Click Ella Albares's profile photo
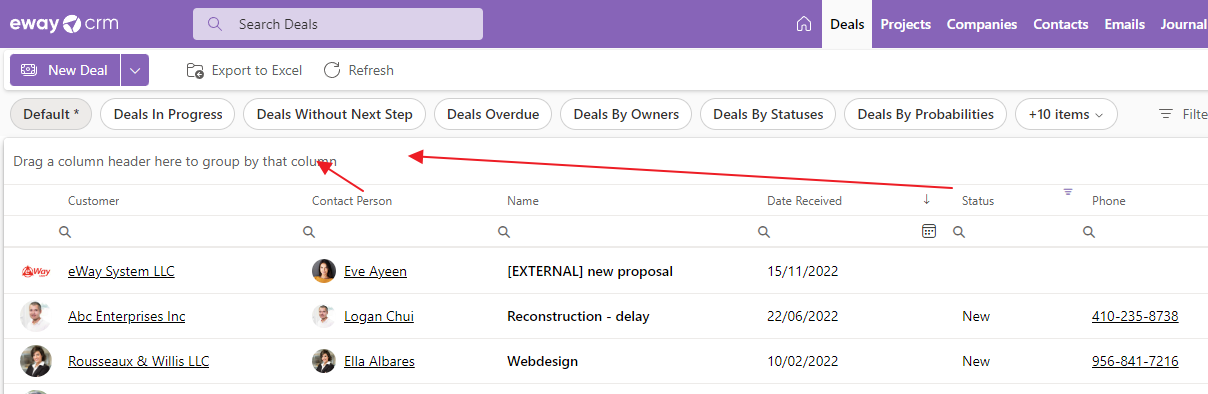 324,361
